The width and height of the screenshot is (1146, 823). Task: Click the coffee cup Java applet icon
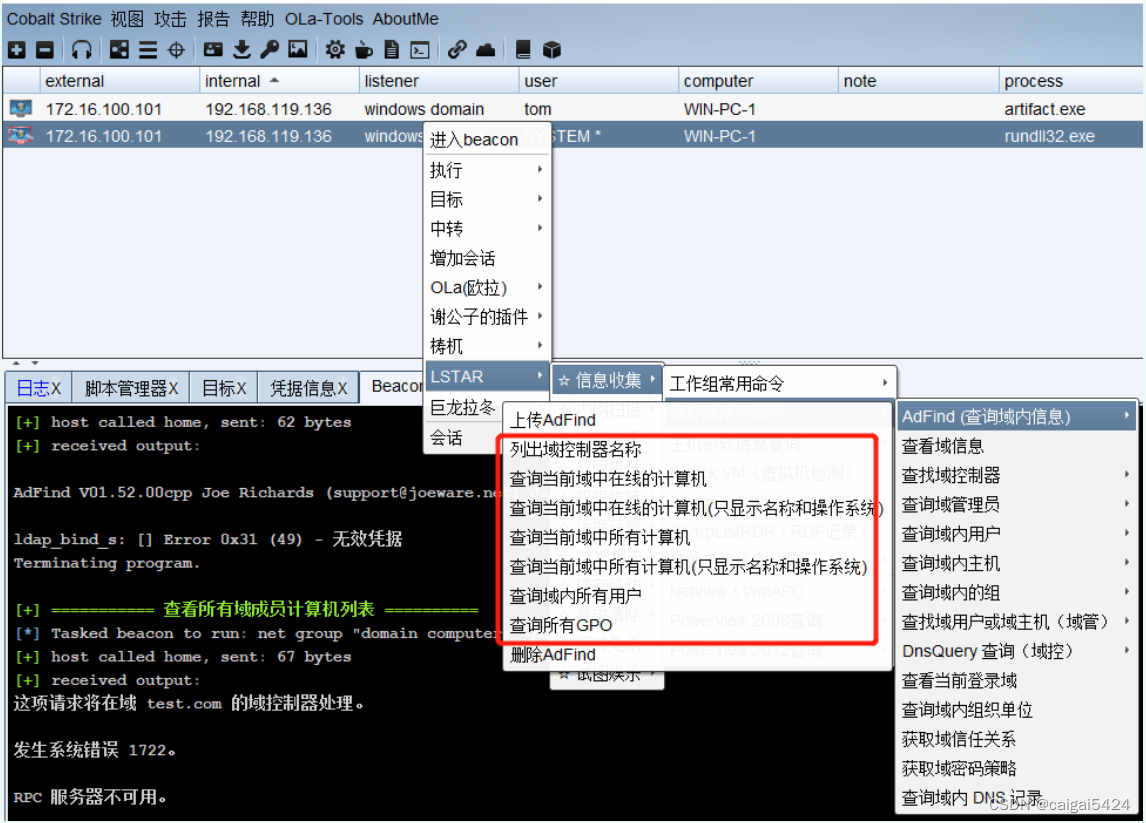[363, 50]
